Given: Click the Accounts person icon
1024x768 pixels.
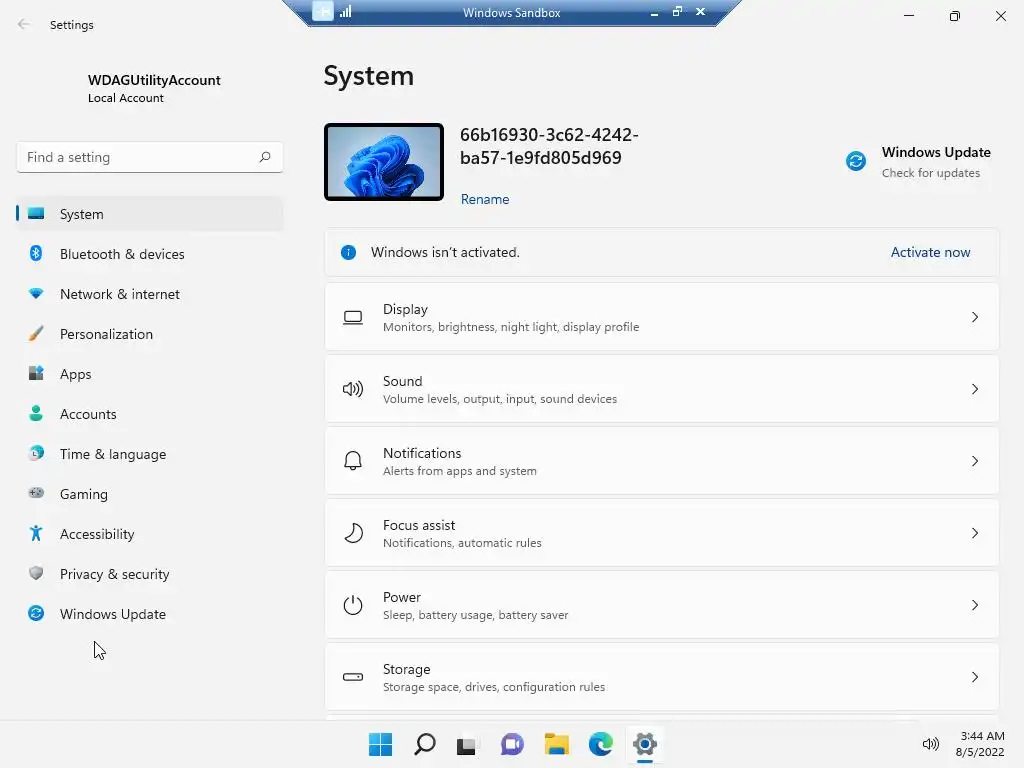Looking at the screenshot, I should (x=36, y=413).
